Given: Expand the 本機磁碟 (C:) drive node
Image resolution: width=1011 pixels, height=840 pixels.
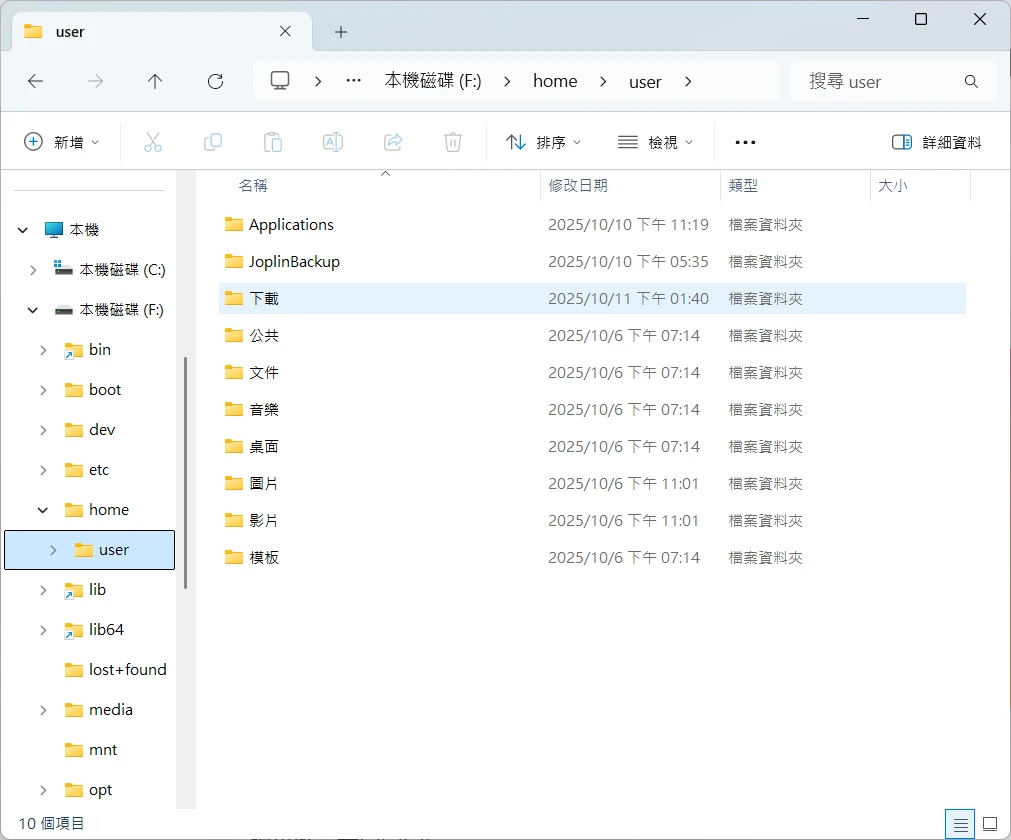Looking at the screenshot, I should (33, 270).
